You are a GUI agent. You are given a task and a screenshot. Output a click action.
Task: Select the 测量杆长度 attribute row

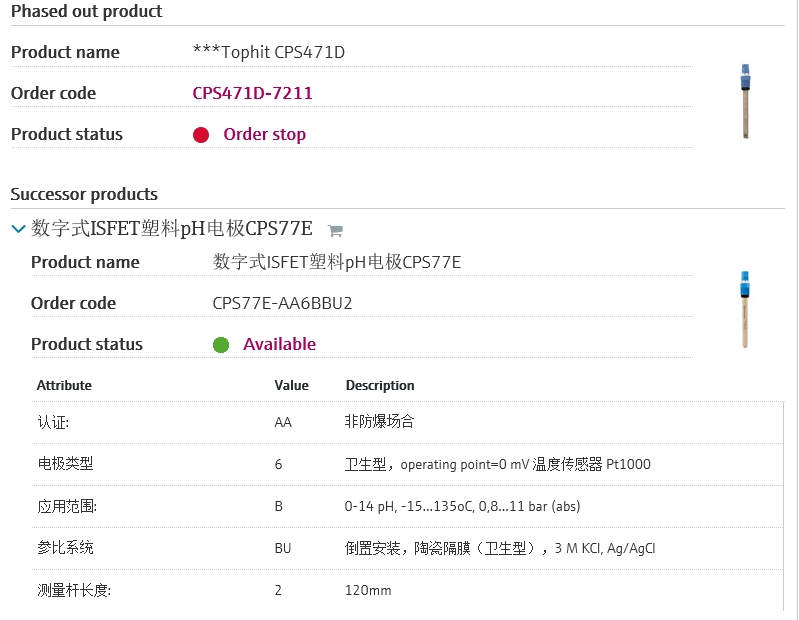tap(407, 590)
